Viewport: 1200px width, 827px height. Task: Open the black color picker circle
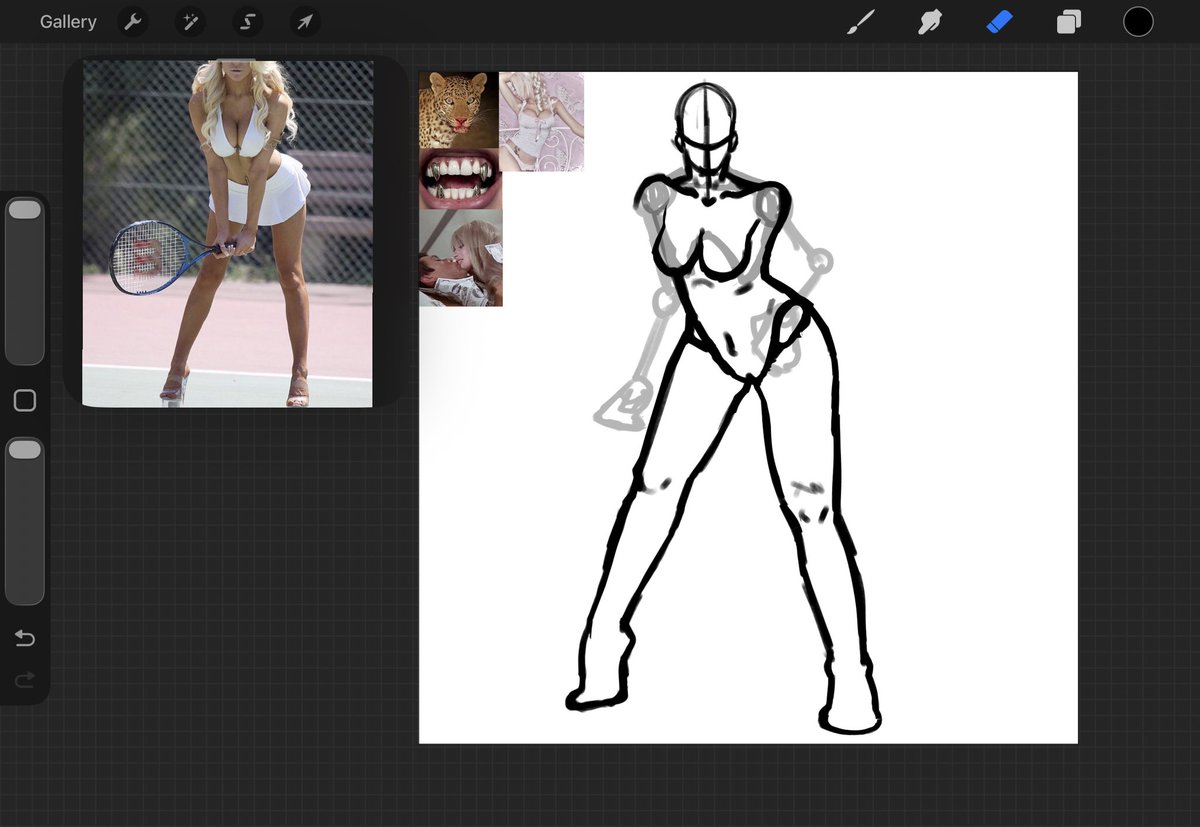pyautogui.click(x=1138, y=22)
